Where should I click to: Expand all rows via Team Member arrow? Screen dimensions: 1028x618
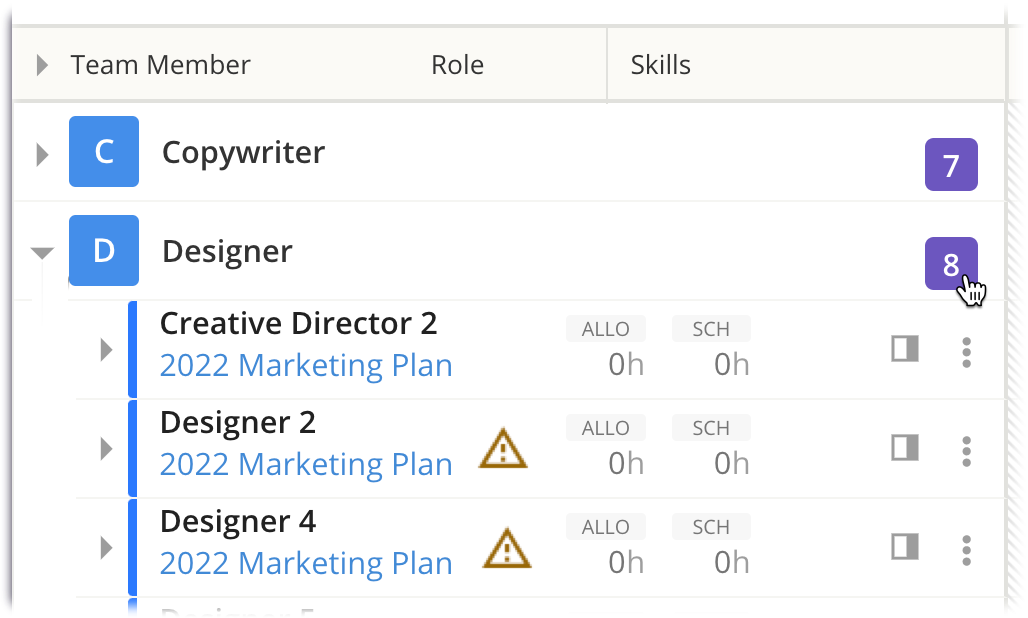tap(42, 66)
